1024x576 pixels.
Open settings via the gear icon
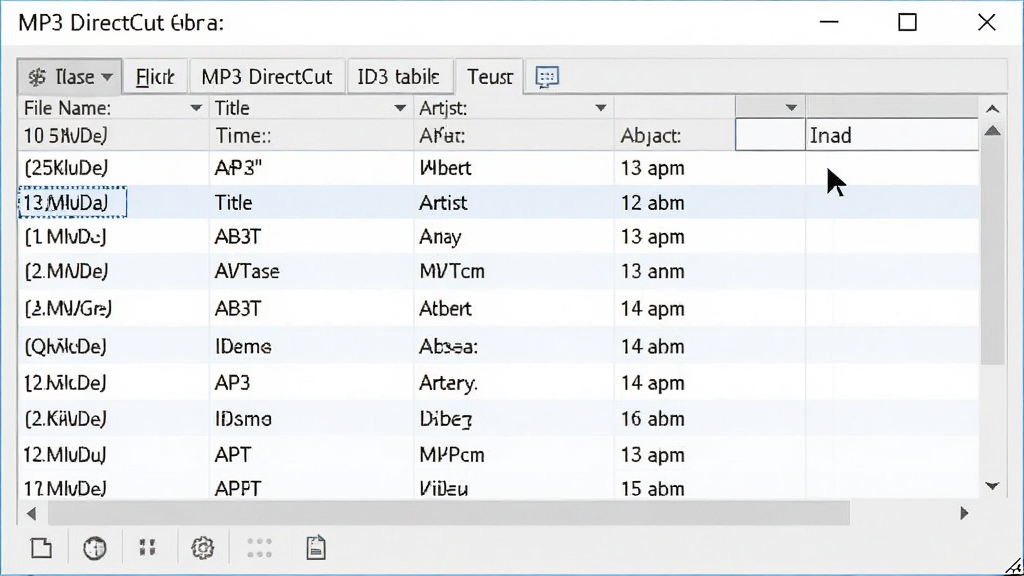click(x=202, y=548)
